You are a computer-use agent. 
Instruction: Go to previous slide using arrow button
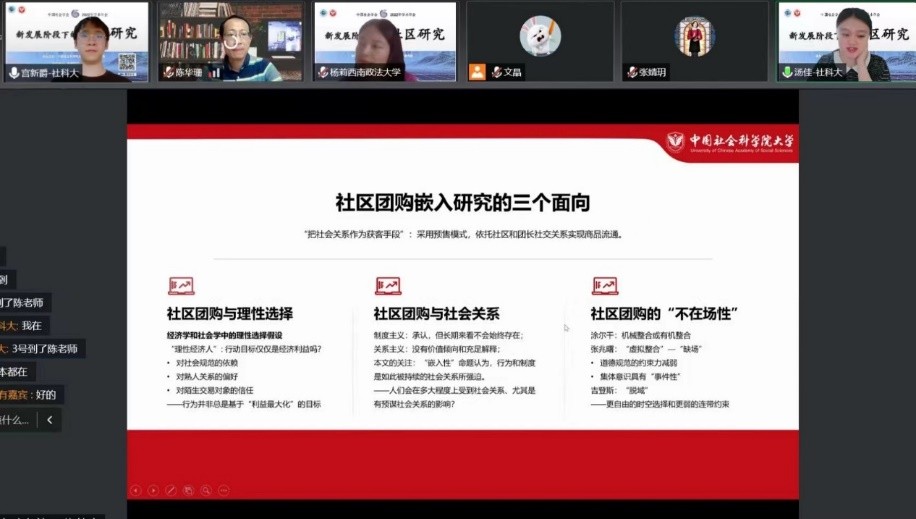136,490
